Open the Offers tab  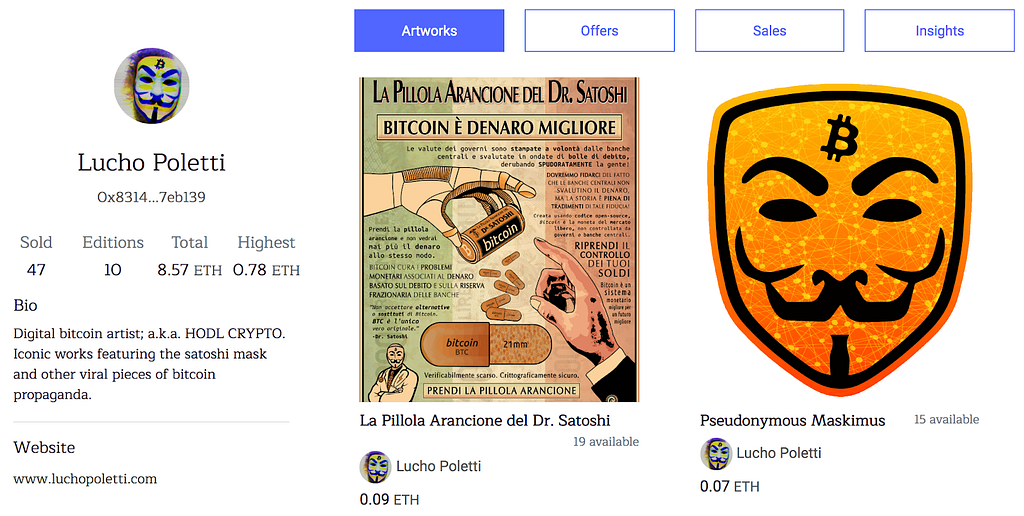(x=600, y=31)
